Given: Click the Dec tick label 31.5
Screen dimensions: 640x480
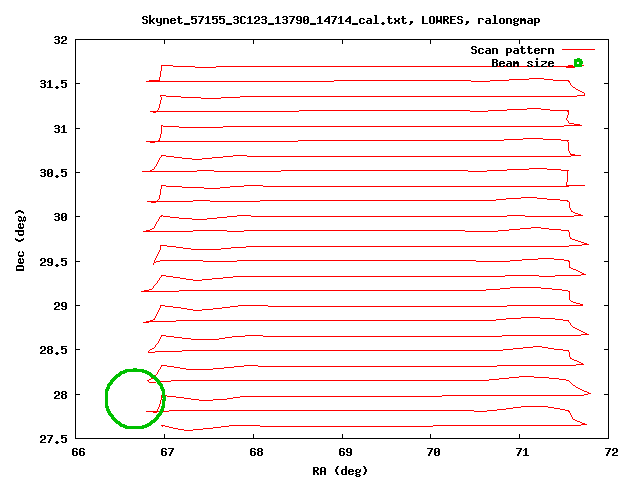Looking at the screenshot, I should [53, 84].
